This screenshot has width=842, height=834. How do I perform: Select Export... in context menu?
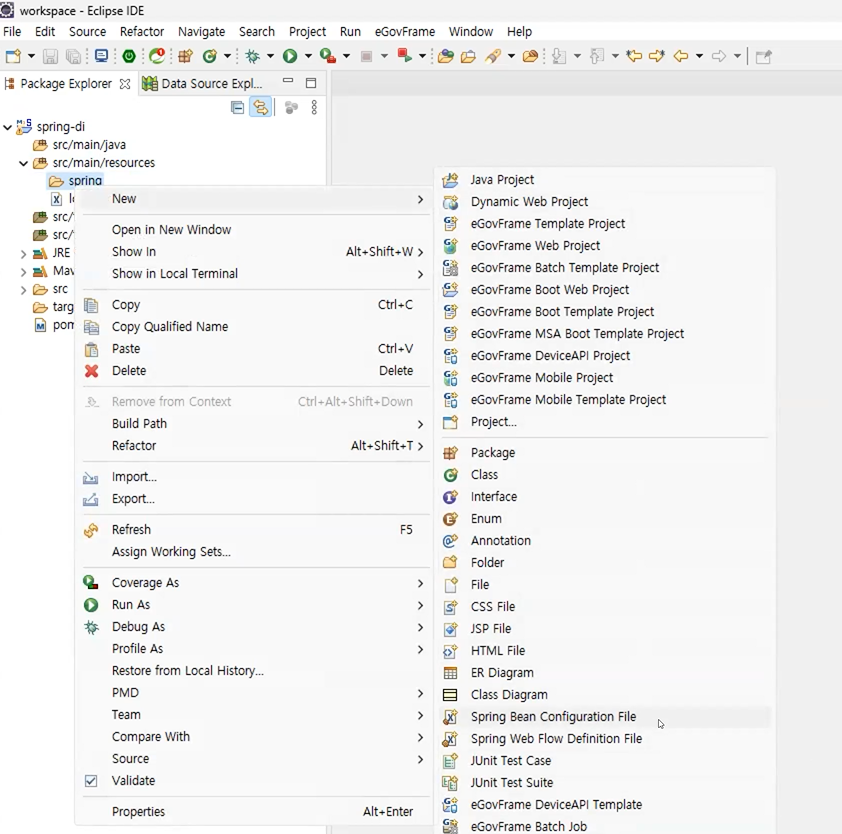pos(254,499)
